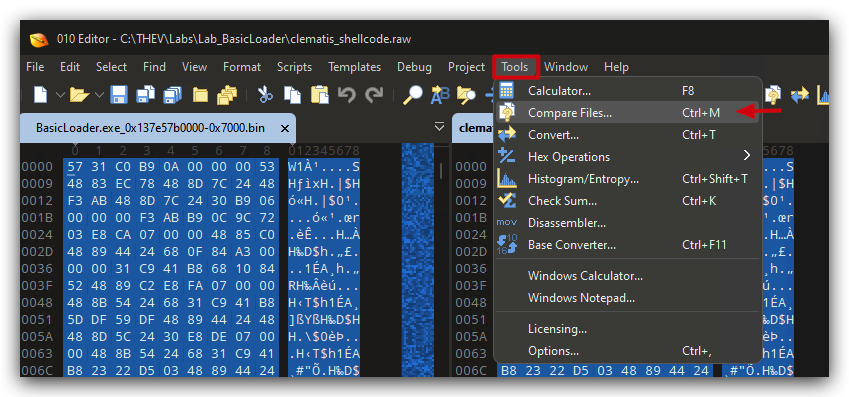This screenshot has height=397, width=849.
Task: Open the New file type dropdown arrow
Action: [60, 95]
